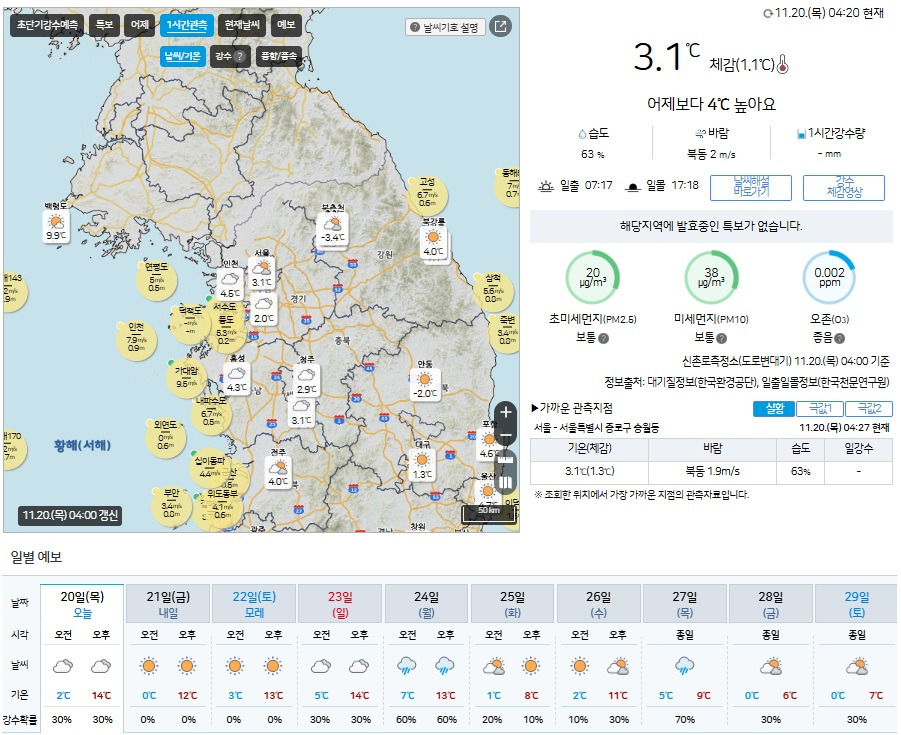Viewport: 901px width, 735px height.
Task: Click help icon next to 오존 좋음
Action: coord(840,338)
